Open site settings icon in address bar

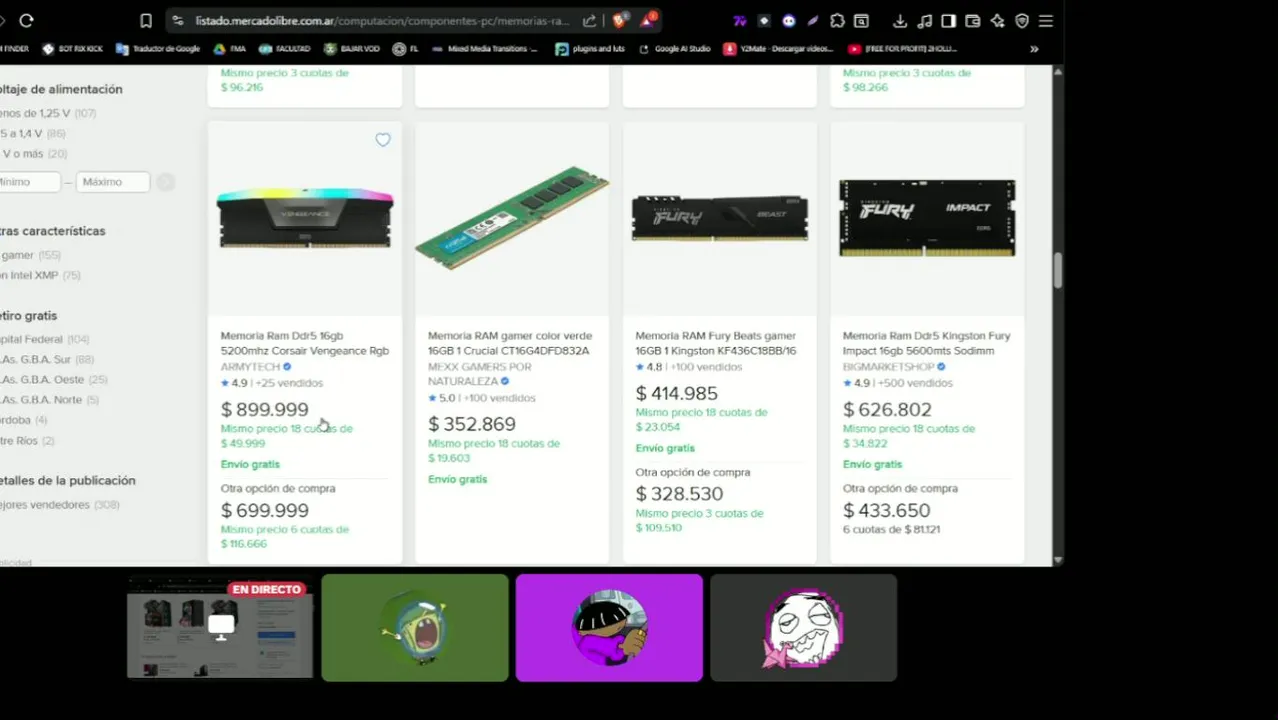tap(178, 20)
